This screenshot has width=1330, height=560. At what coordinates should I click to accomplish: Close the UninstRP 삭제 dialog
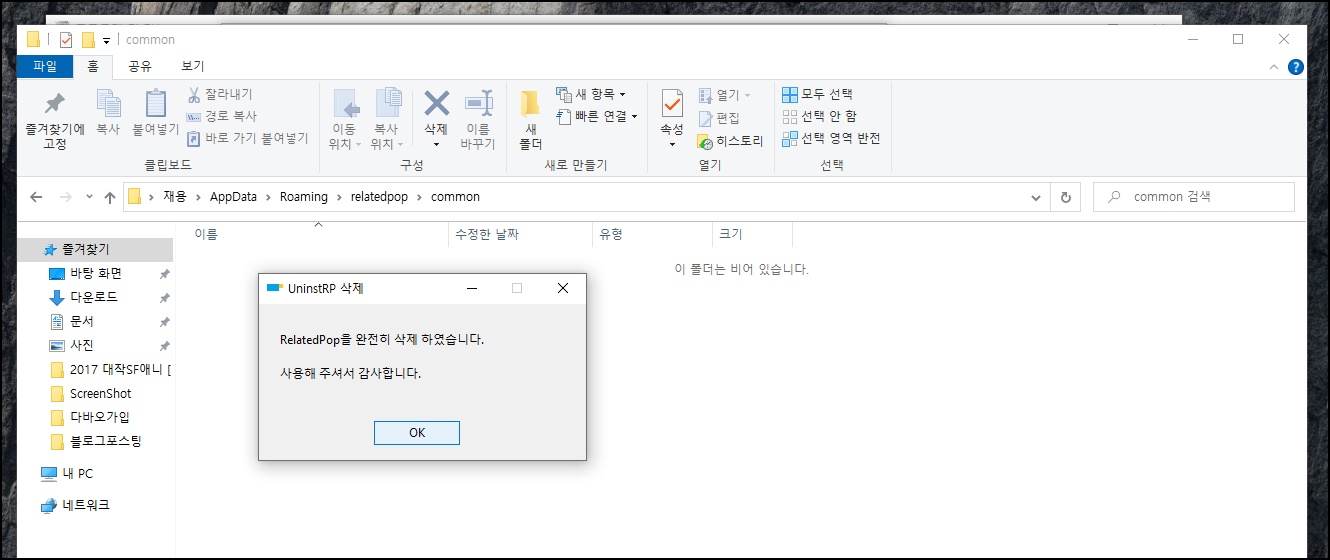(x=562, y=288)
